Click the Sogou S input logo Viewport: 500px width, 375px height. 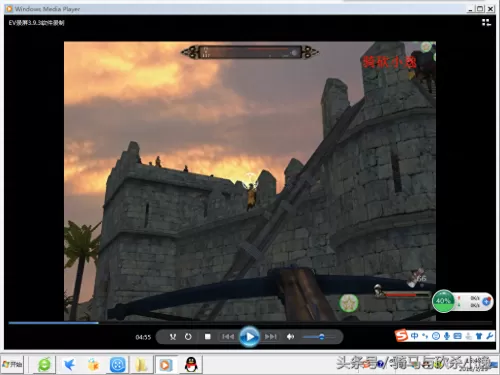click(x=401, y=336)
